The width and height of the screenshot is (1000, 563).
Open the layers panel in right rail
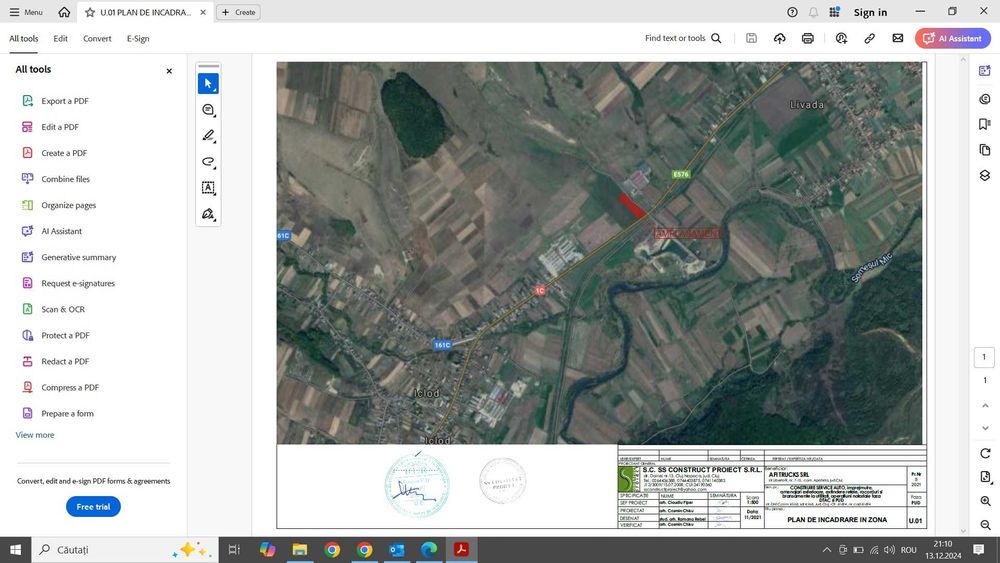[x=985, y=175]
